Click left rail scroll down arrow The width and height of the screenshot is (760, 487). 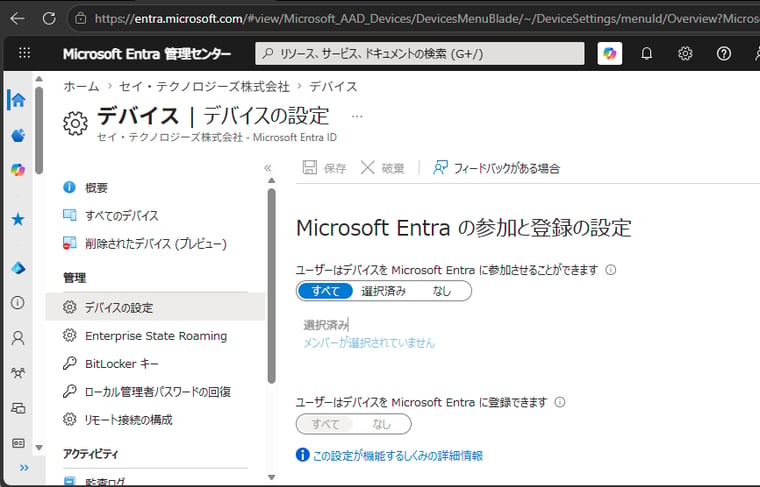tap(39, 447)
